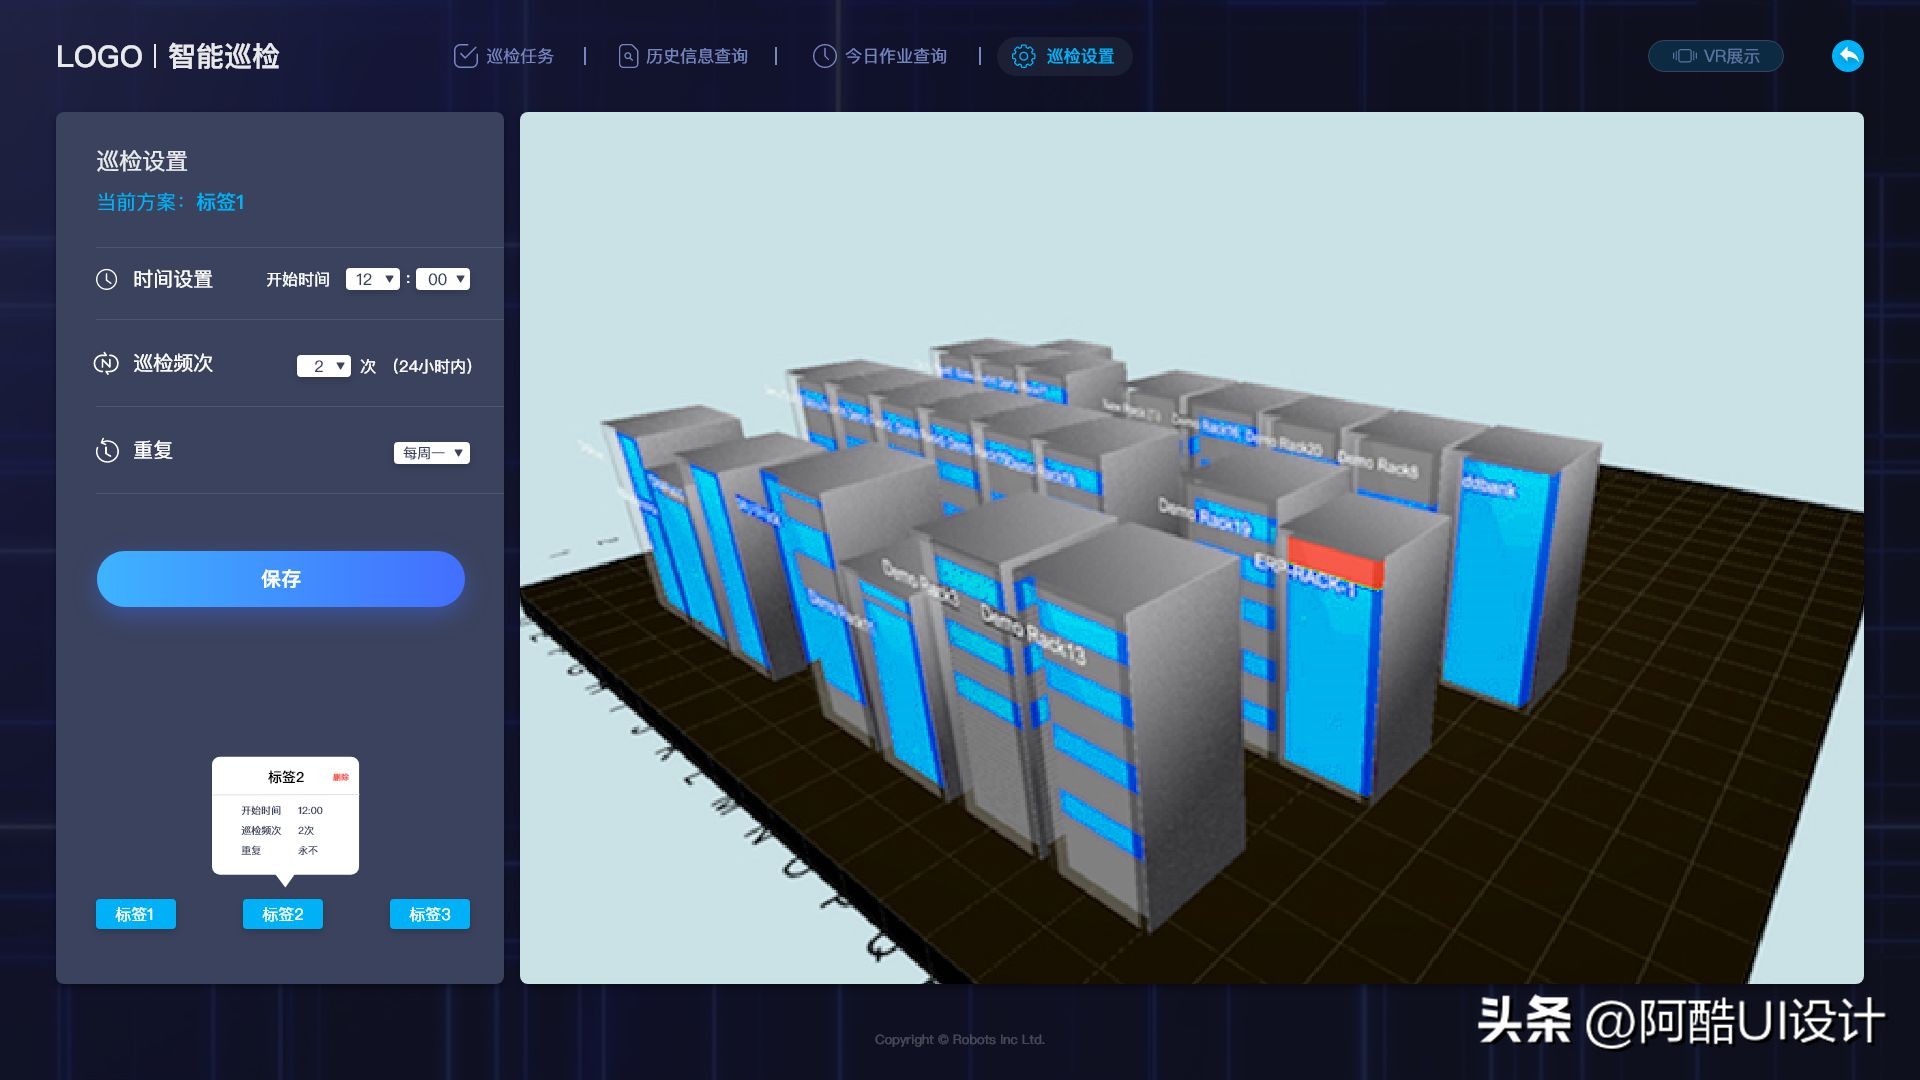This screenshot has width=1920, height=1080.
Task: Click the history search document icon
Action: 627,56
